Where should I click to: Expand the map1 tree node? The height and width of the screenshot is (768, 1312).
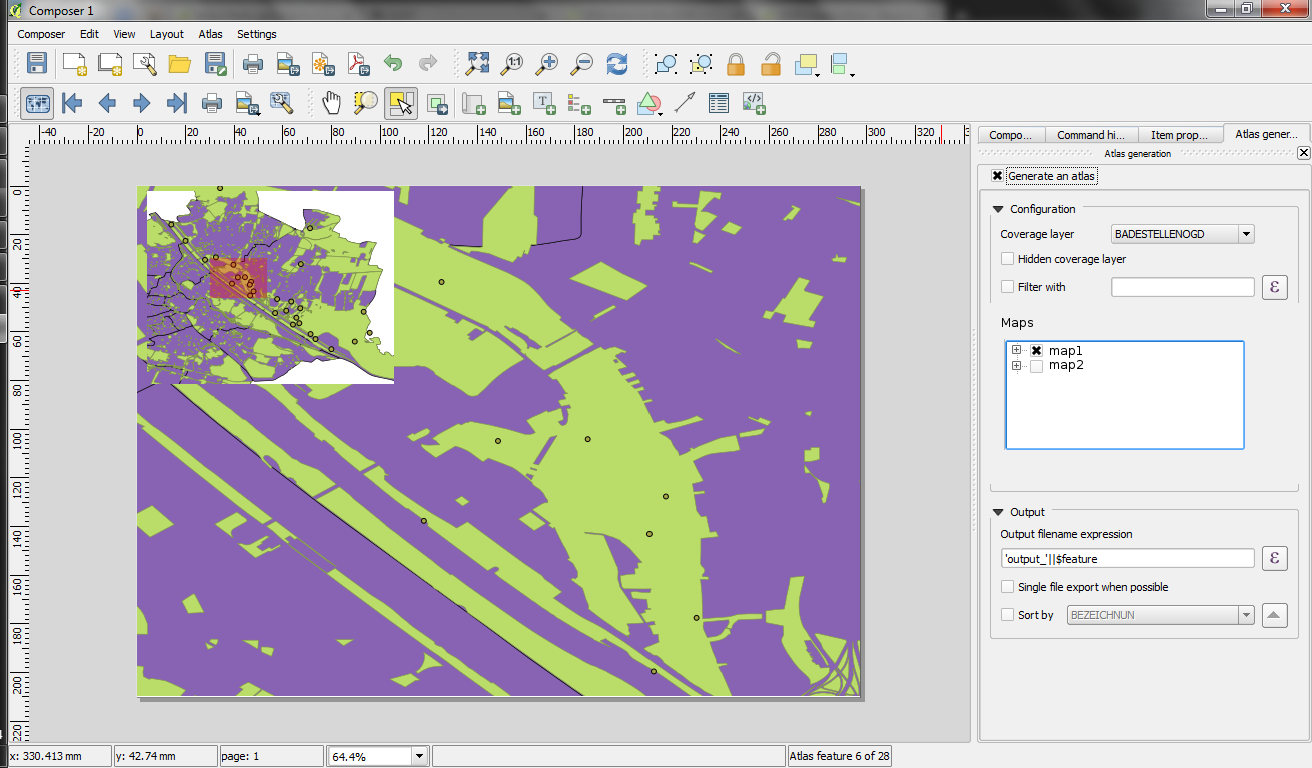click(x=1016, y=350)
